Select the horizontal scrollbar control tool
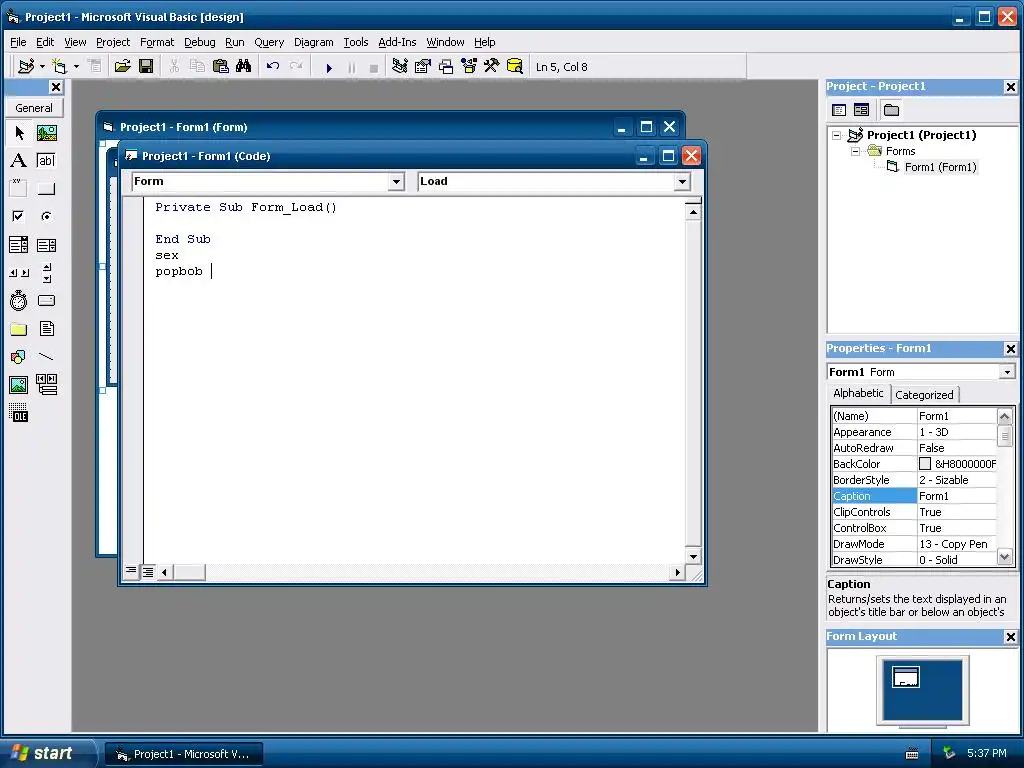The image size is (1024, 768). coord(19,273)
